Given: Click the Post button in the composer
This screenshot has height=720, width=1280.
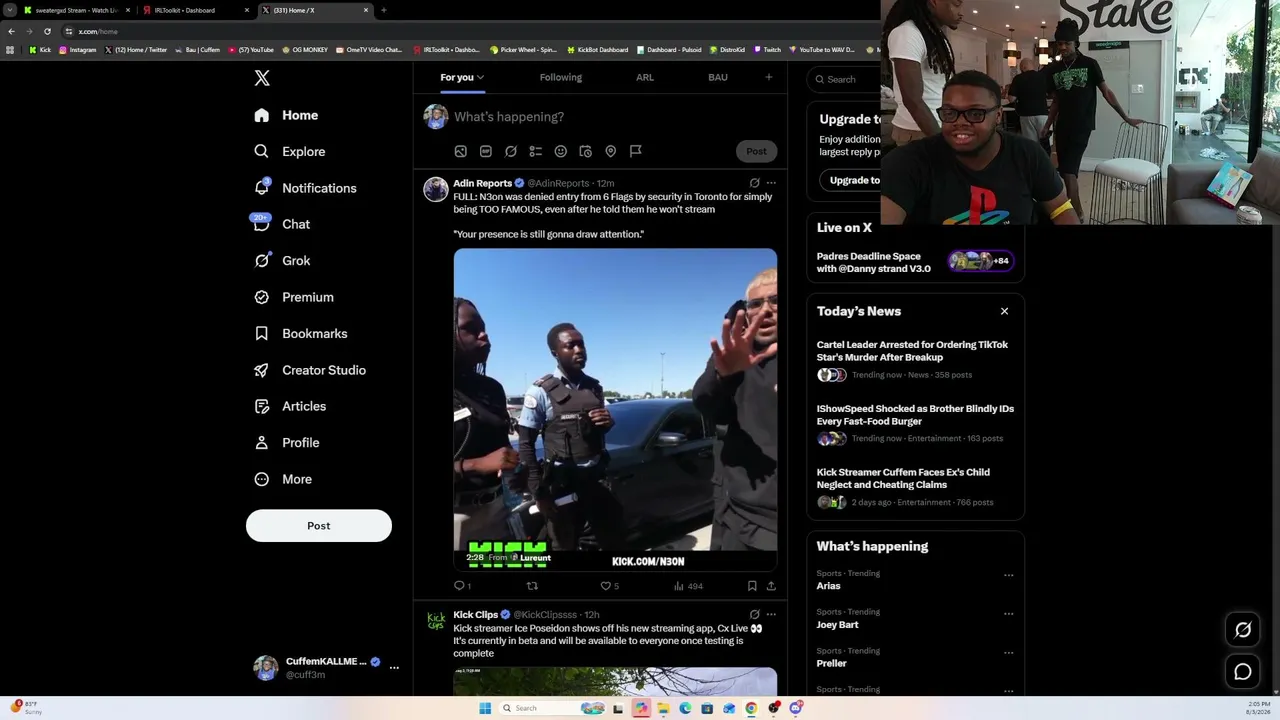Looking at the screenshot, I should click(756, 151).
